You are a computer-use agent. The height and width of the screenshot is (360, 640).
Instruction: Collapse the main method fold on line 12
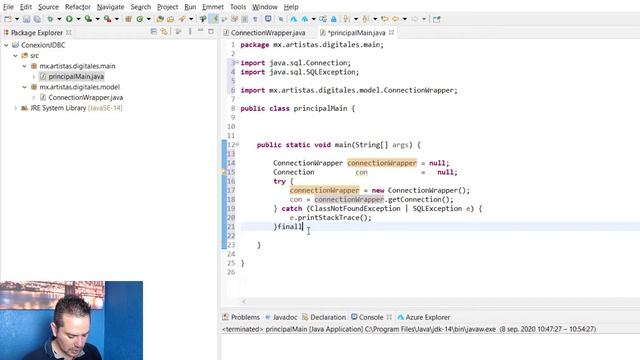pyautogui.click(x=238, y=144)
